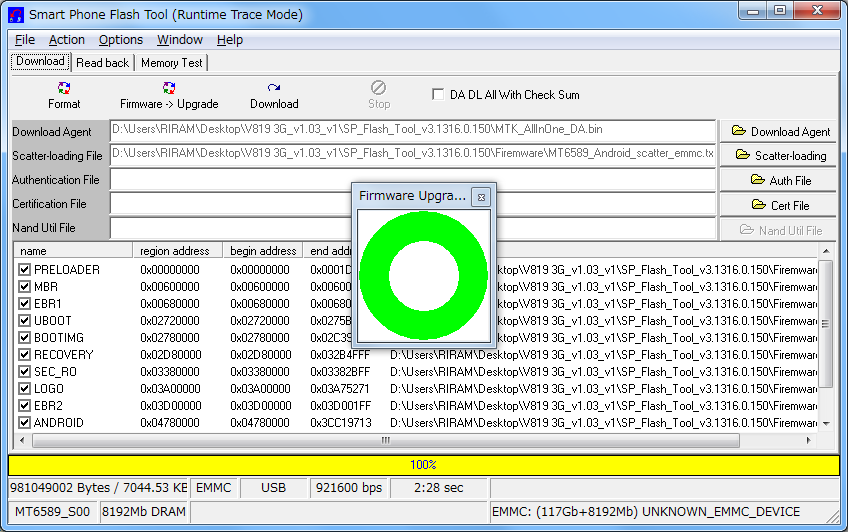The width and height of the screenshot is (848, 532).
Task: Uncheck the RECOVERY partition checkbox
Action: click(x=24, y=355)
